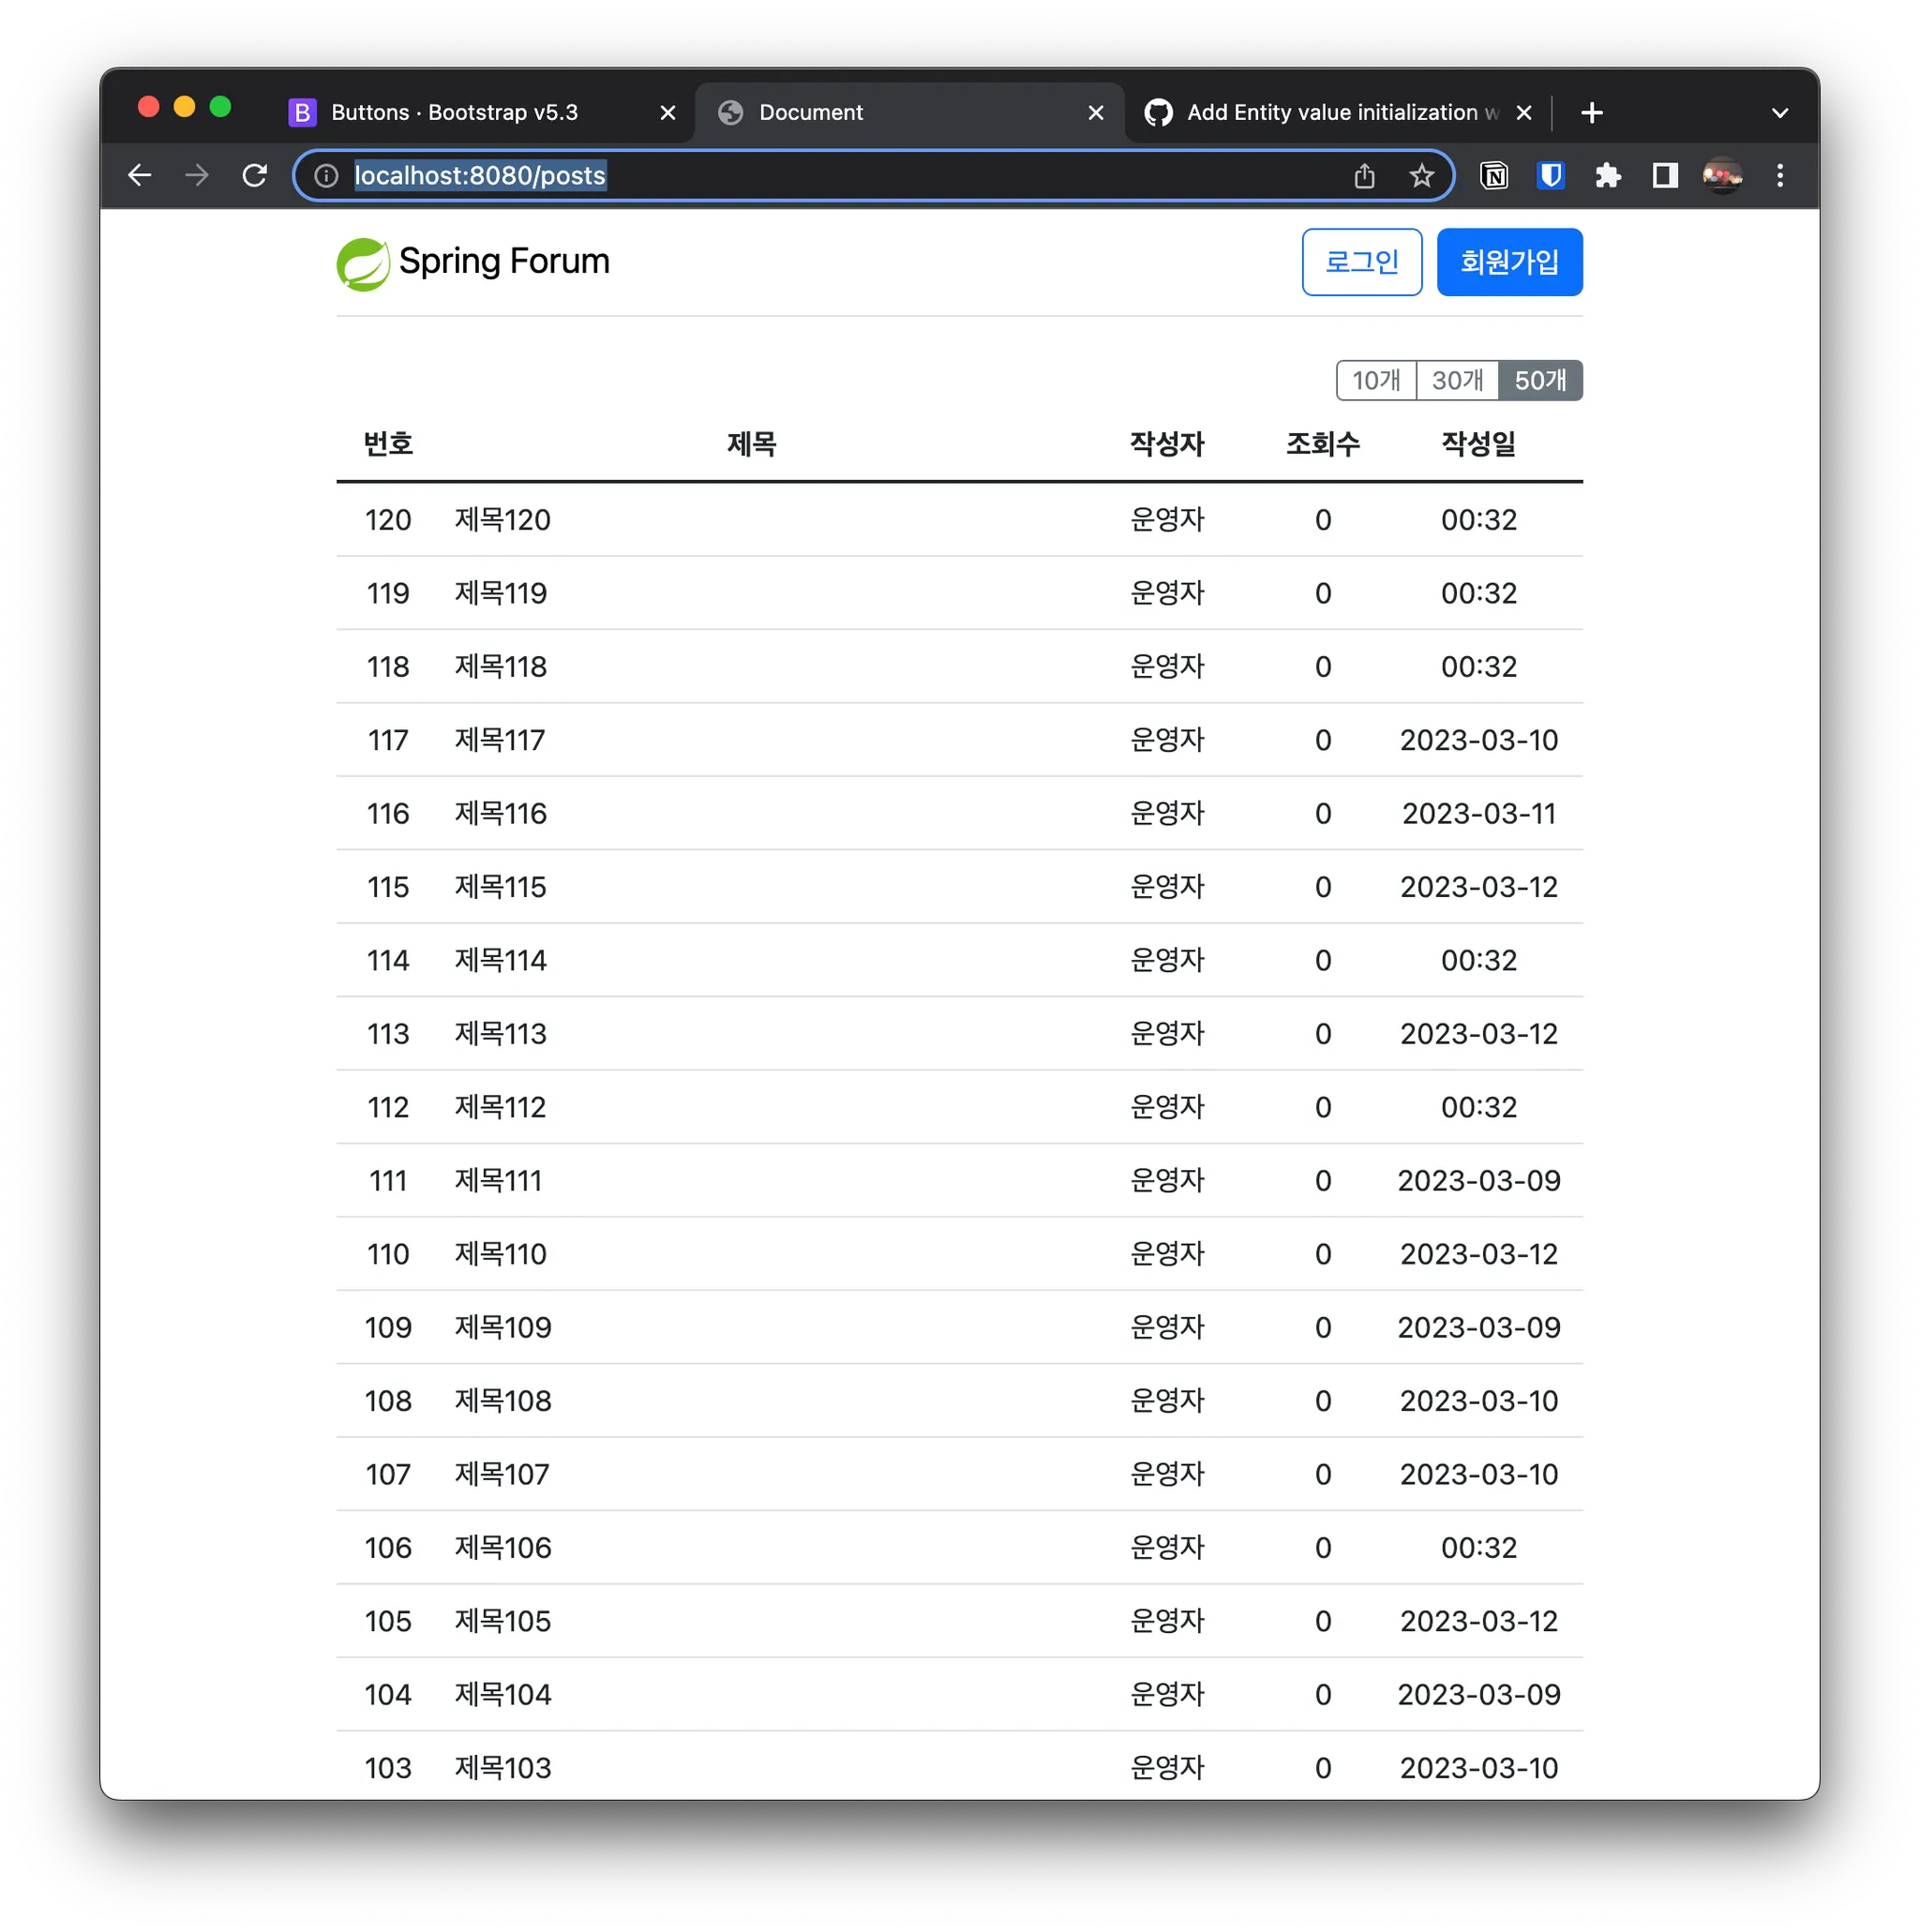Select 30개 posts per page

point(1457,380)
